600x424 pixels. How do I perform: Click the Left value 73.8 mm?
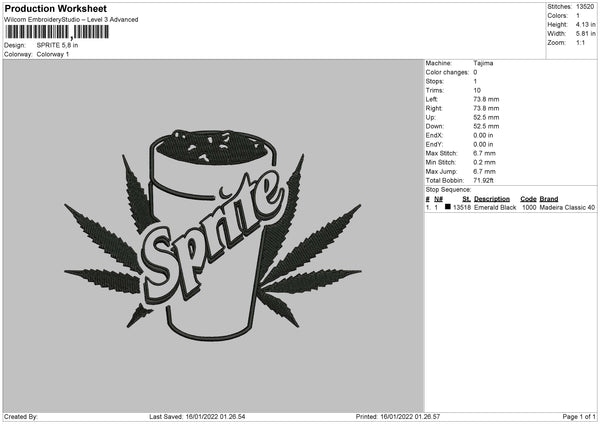coord(486,99)
